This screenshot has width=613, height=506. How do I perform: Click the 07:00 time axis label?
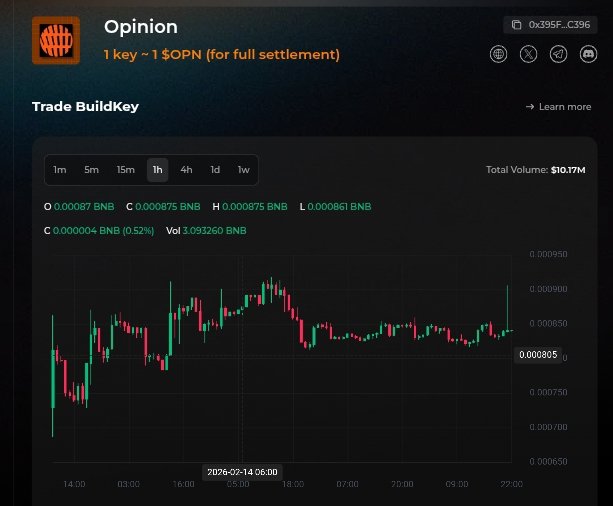click(348, 484)
